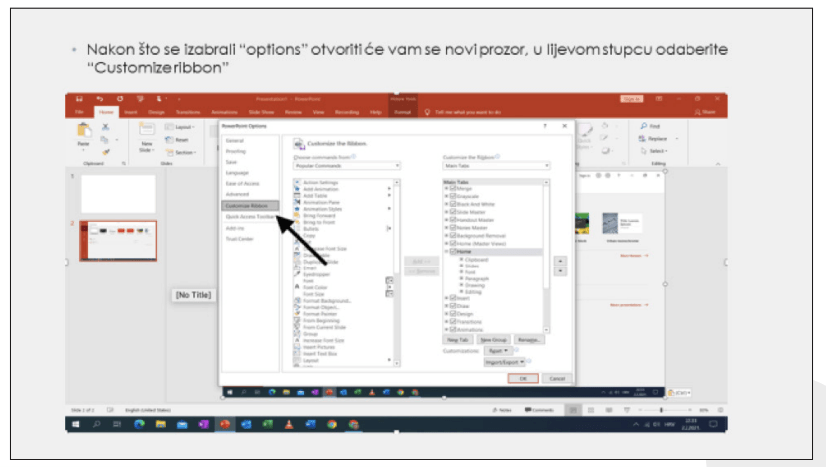
Task: Open the Choose commands from dropdown
Action: point(346,165)
